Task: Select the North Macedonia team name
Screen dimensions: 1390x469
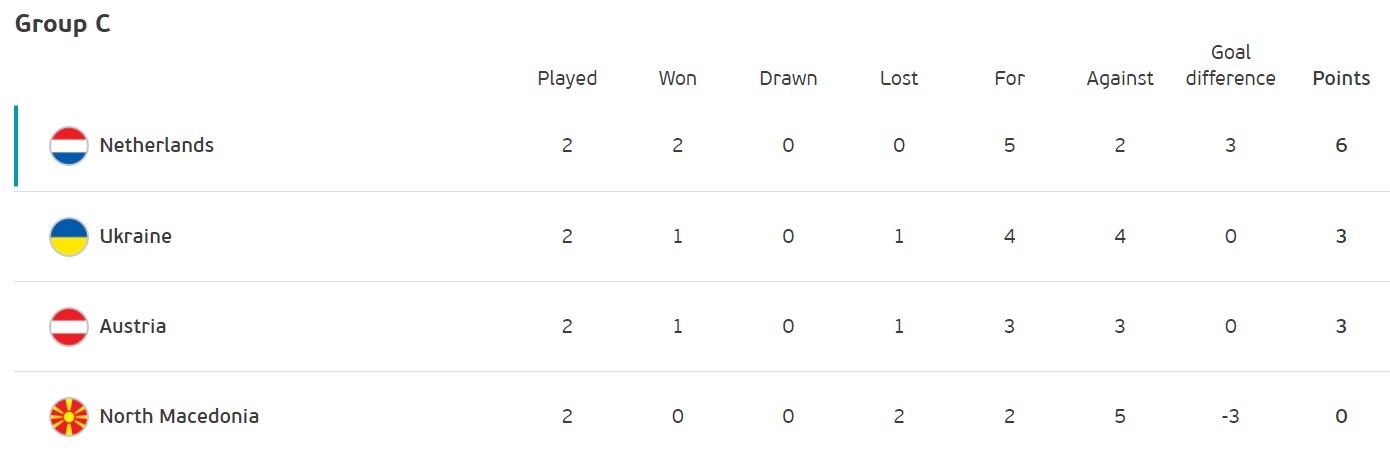Action: click(179, 417)
